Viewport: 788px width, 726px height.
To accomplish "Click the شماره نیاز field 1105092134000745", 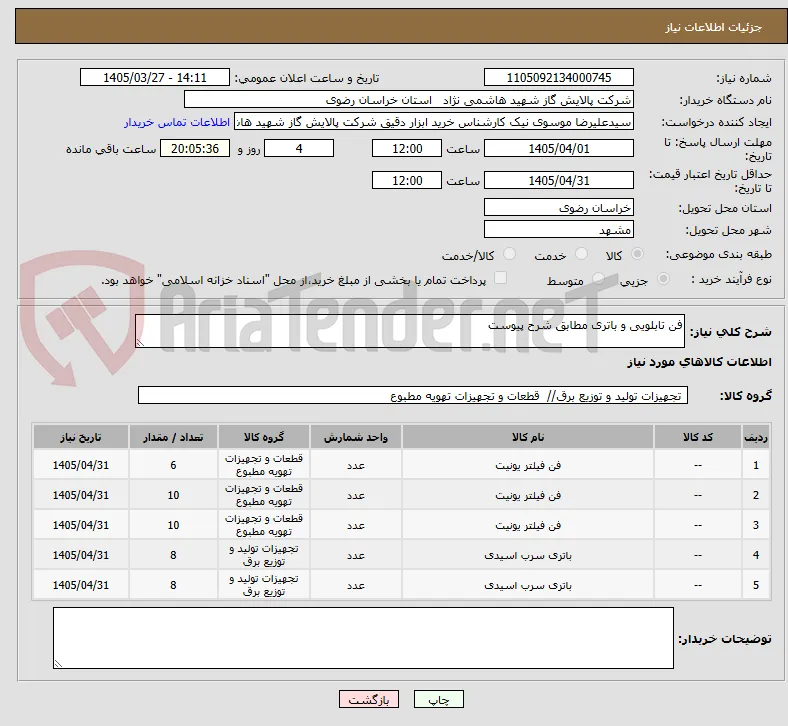I will [558, 77].
